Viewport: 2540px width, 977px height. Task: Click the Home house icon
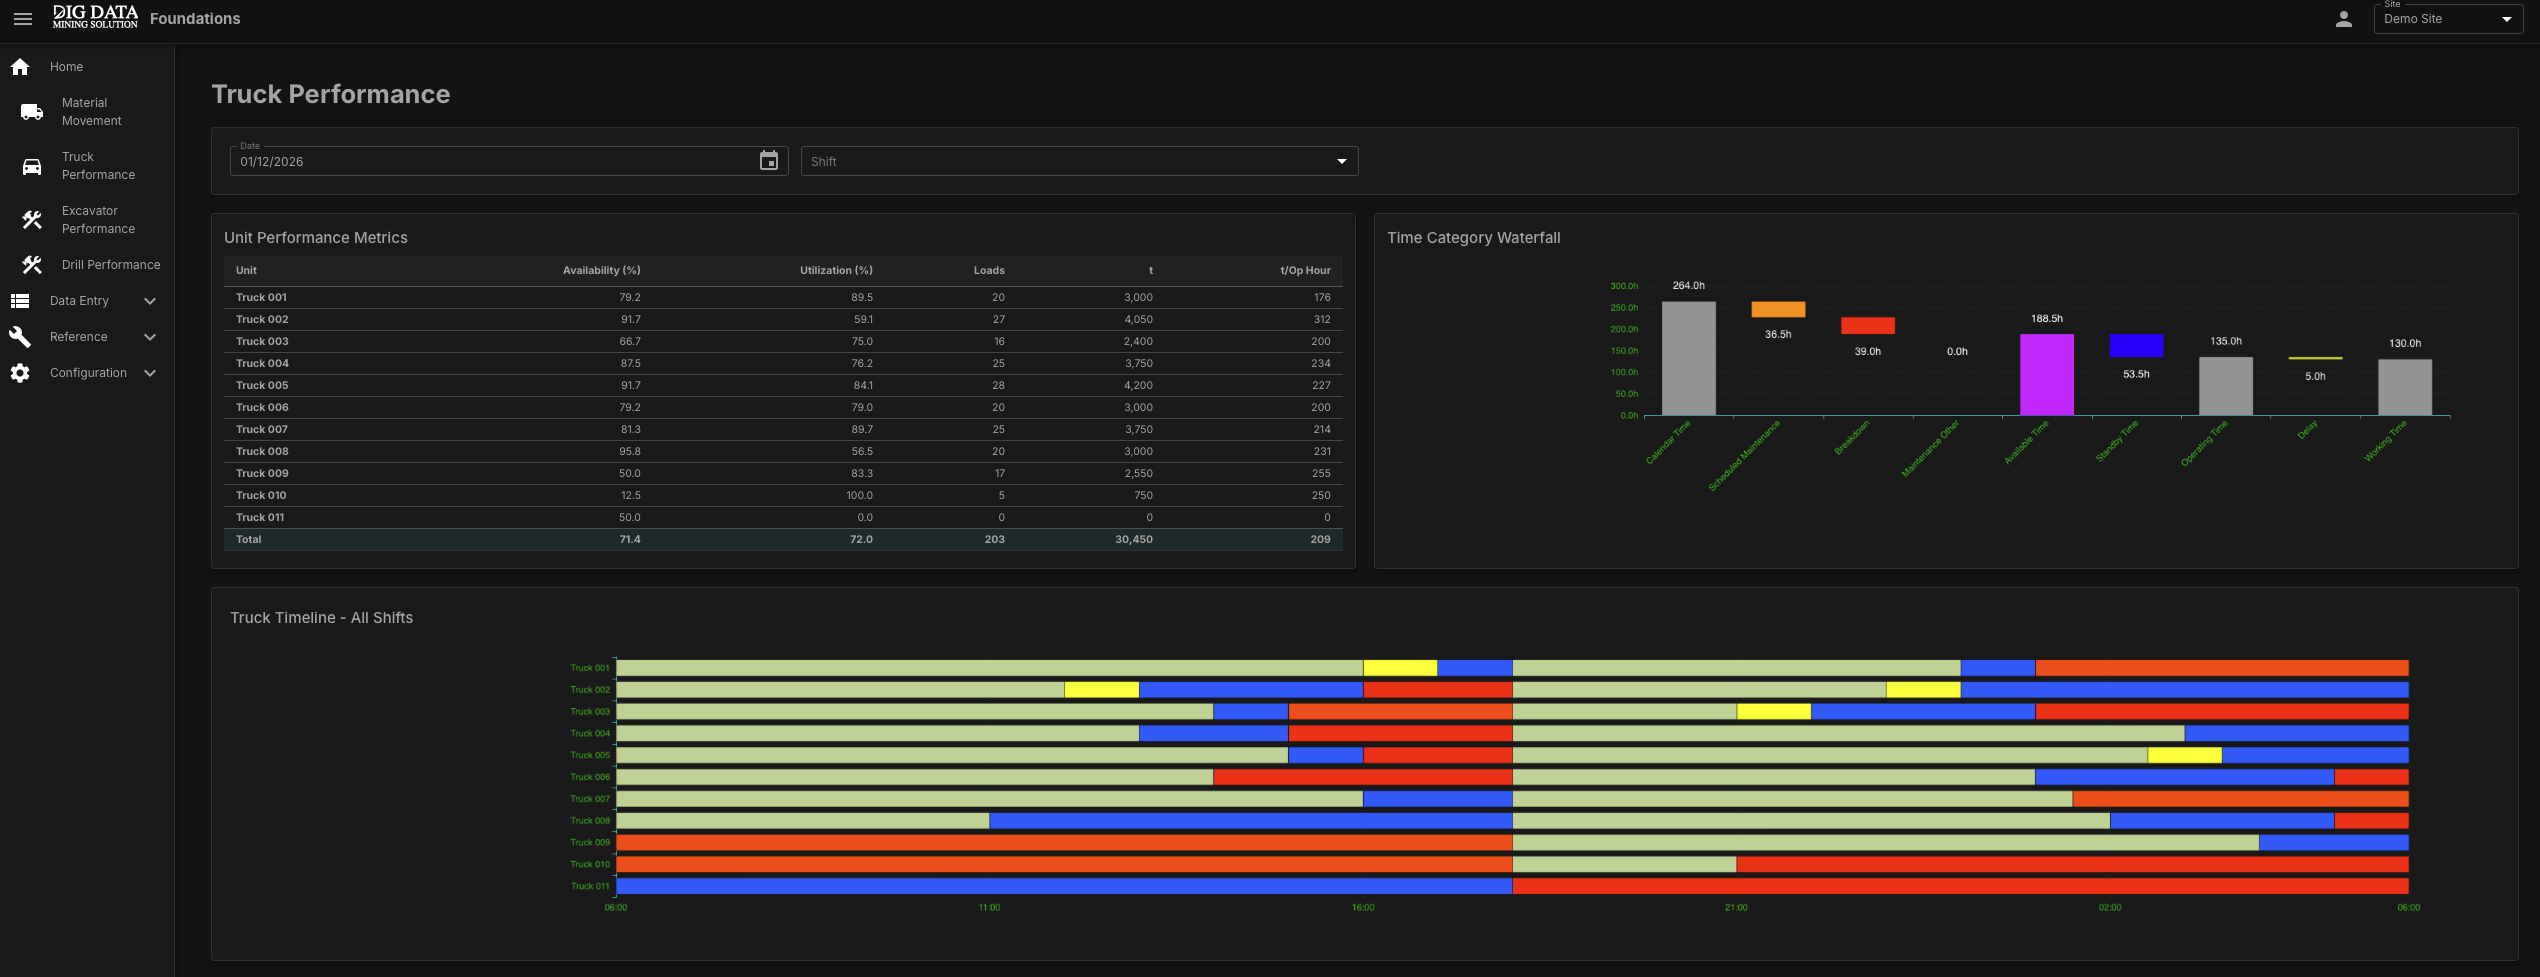pos(20,67)
